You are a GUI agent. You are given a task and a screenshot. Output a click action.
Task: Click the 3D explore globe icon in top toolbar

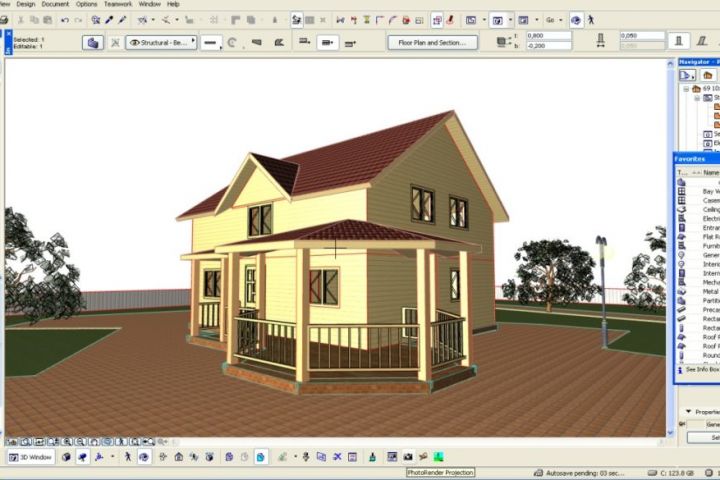click(576, 20)
